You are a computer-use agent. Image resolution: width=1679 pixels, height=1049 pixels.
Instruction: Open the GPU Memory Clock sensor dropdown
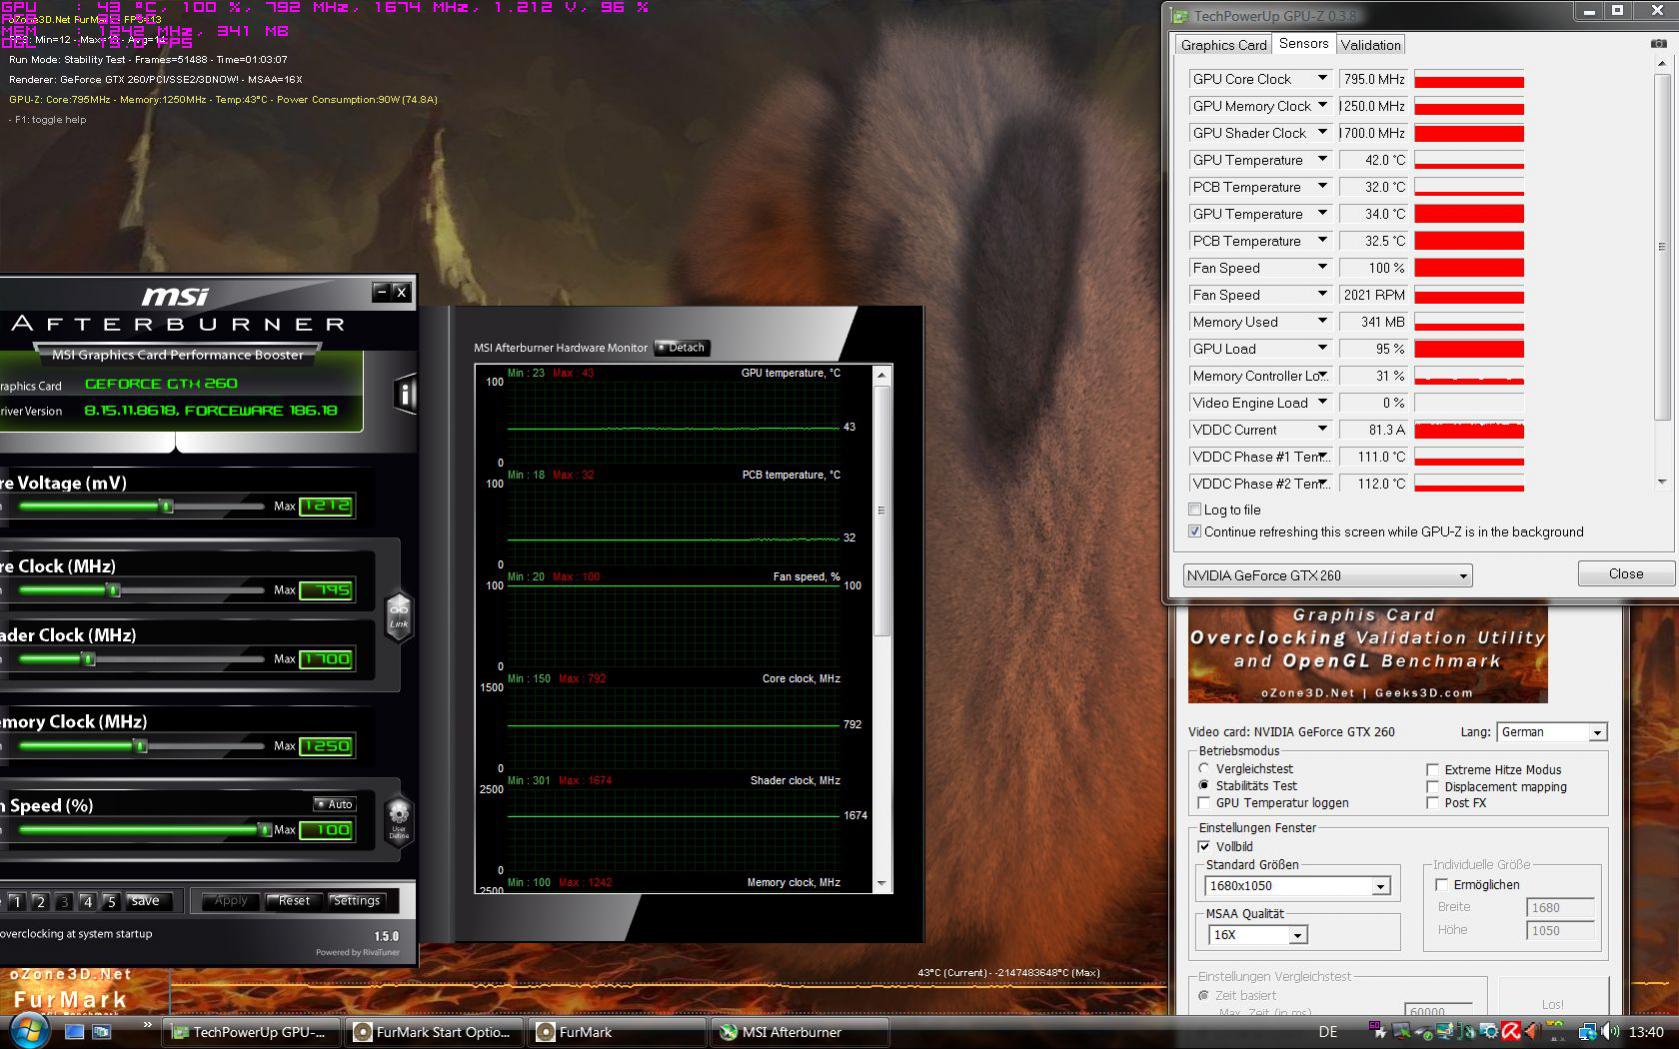[x=1322, y=106]
